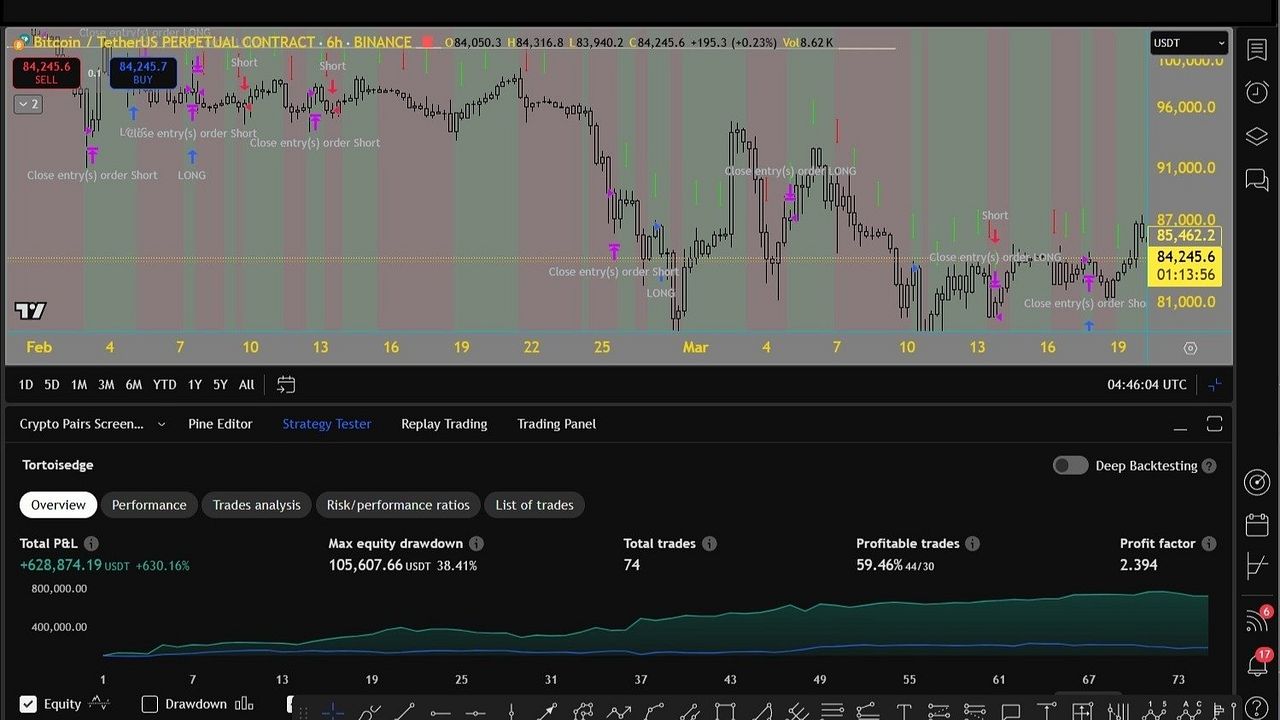The width and height of the screenshot is (1280, 720).
Task: Uncheck the Equity checkbox
Action: (x=28, y=704)
